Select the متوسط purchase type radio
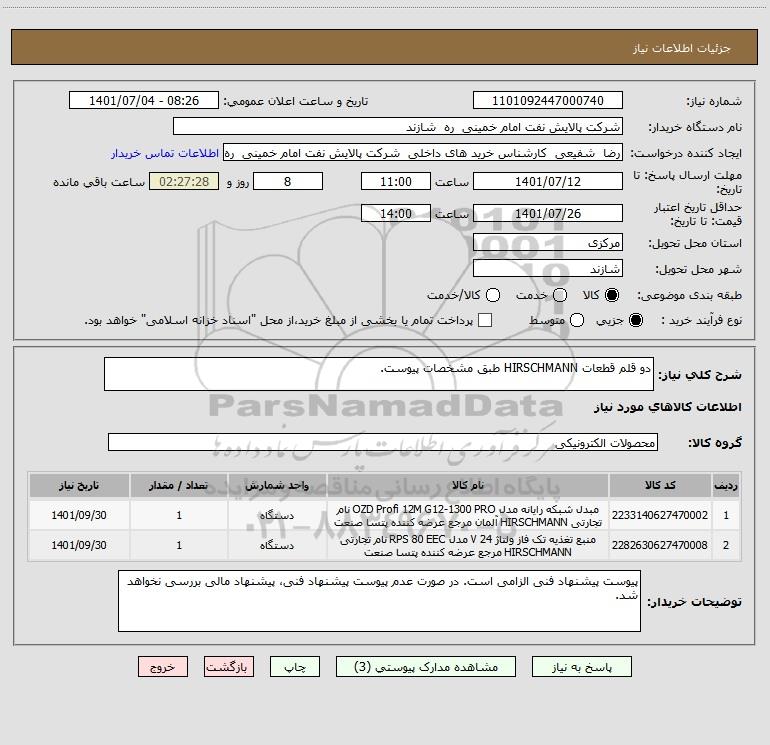Viewport: 770px width, 745px height. [577, 320]
